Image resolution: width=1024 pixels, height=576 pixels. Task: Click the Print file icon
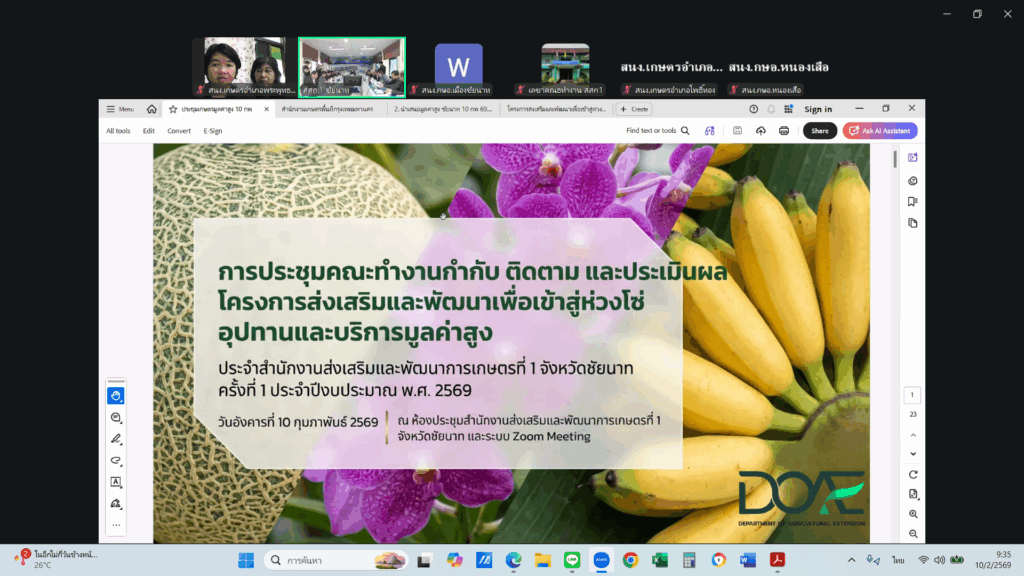pos(784,131)
